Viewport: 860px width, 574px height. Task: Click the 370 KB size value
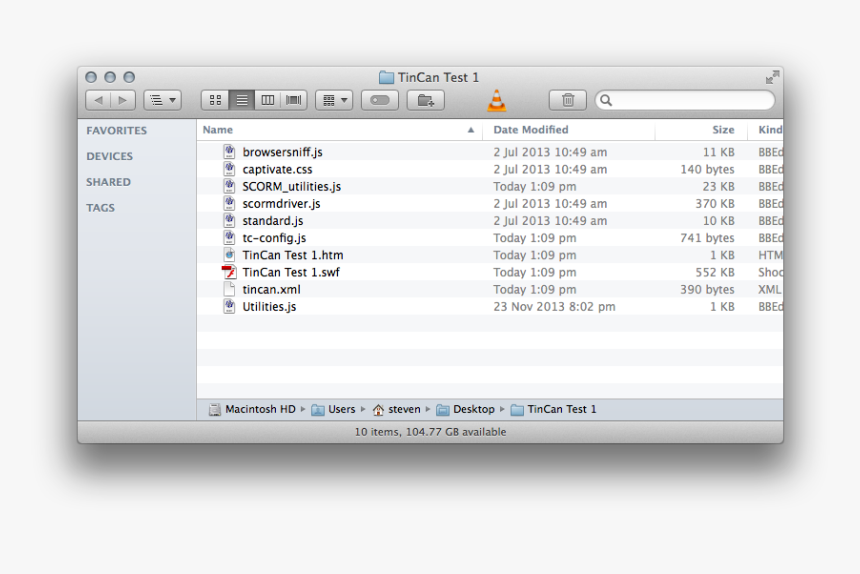715,203
